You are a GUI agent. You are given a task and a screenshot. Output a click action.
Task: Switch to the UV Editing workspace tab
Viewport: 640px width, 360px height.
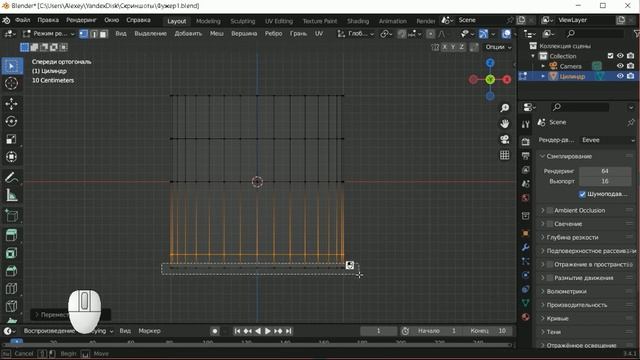279,21
